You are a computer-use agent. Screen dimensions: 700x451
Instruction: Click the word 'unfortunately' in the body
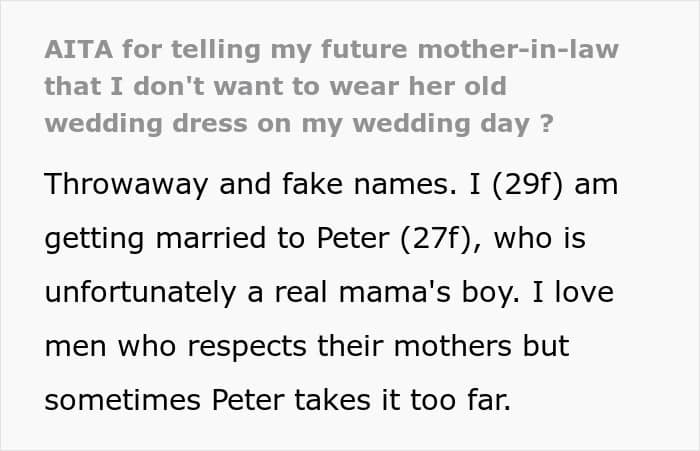140,292
